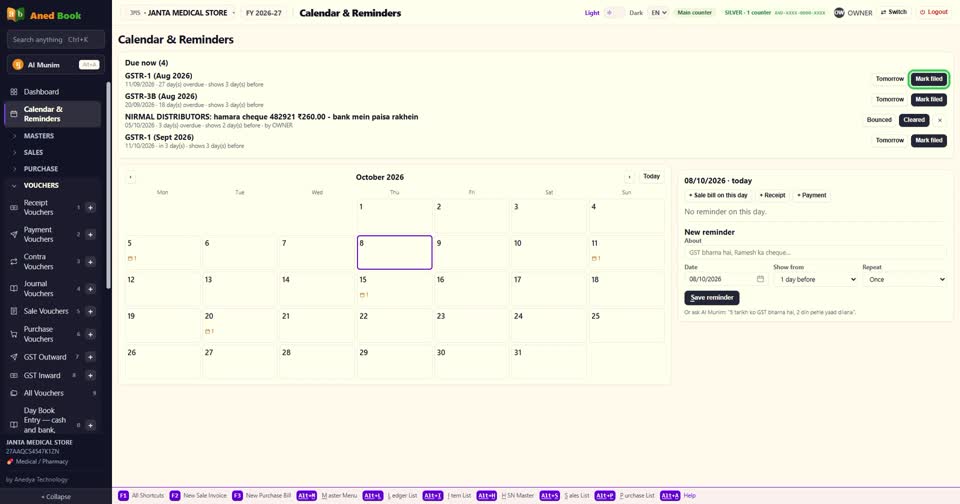Click Alt+L Ledger List shortcut
Screen dimensions: 960x504
390,495
